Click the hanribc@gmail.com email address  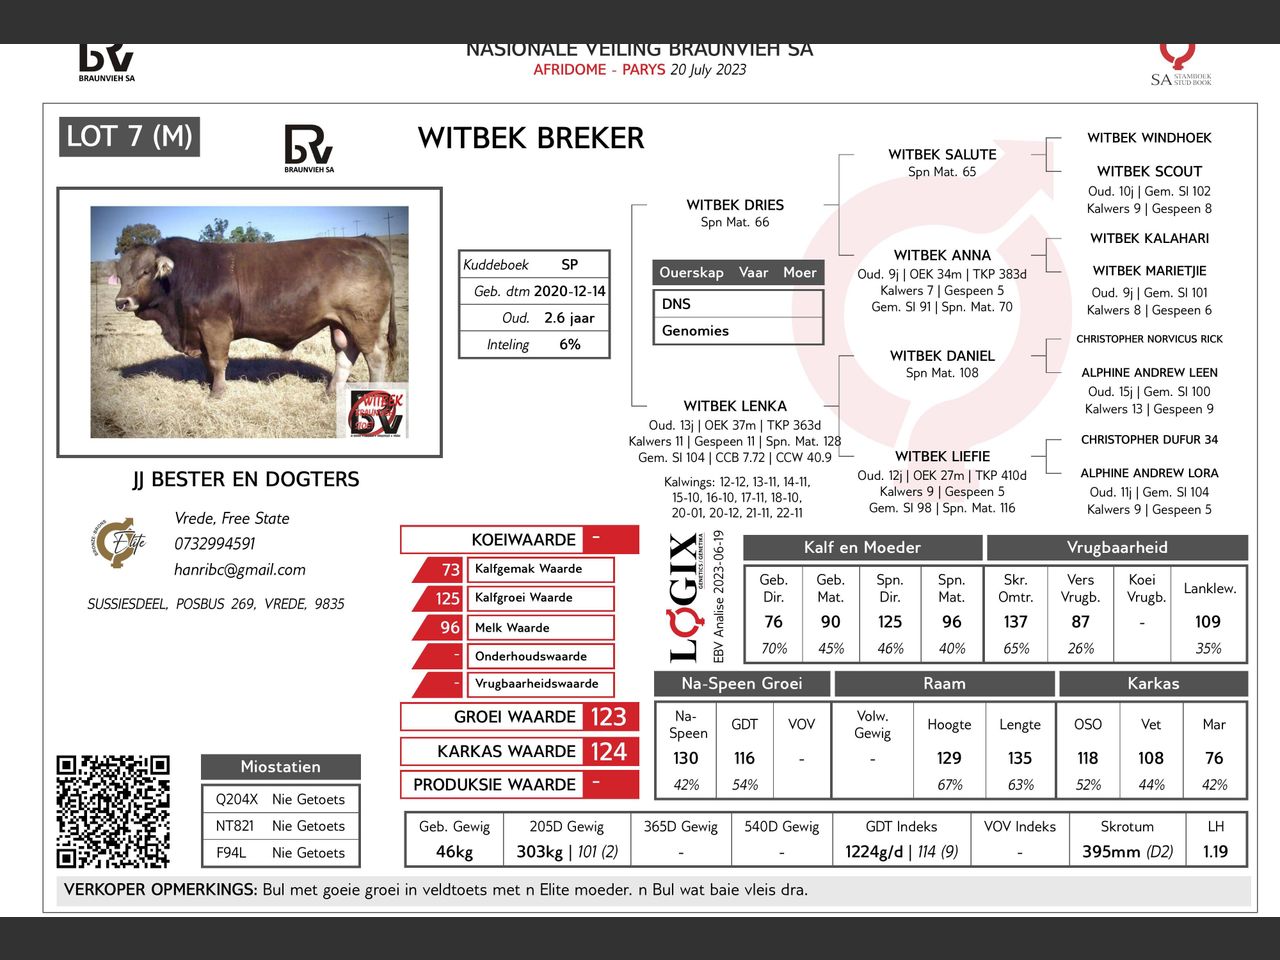240,569
